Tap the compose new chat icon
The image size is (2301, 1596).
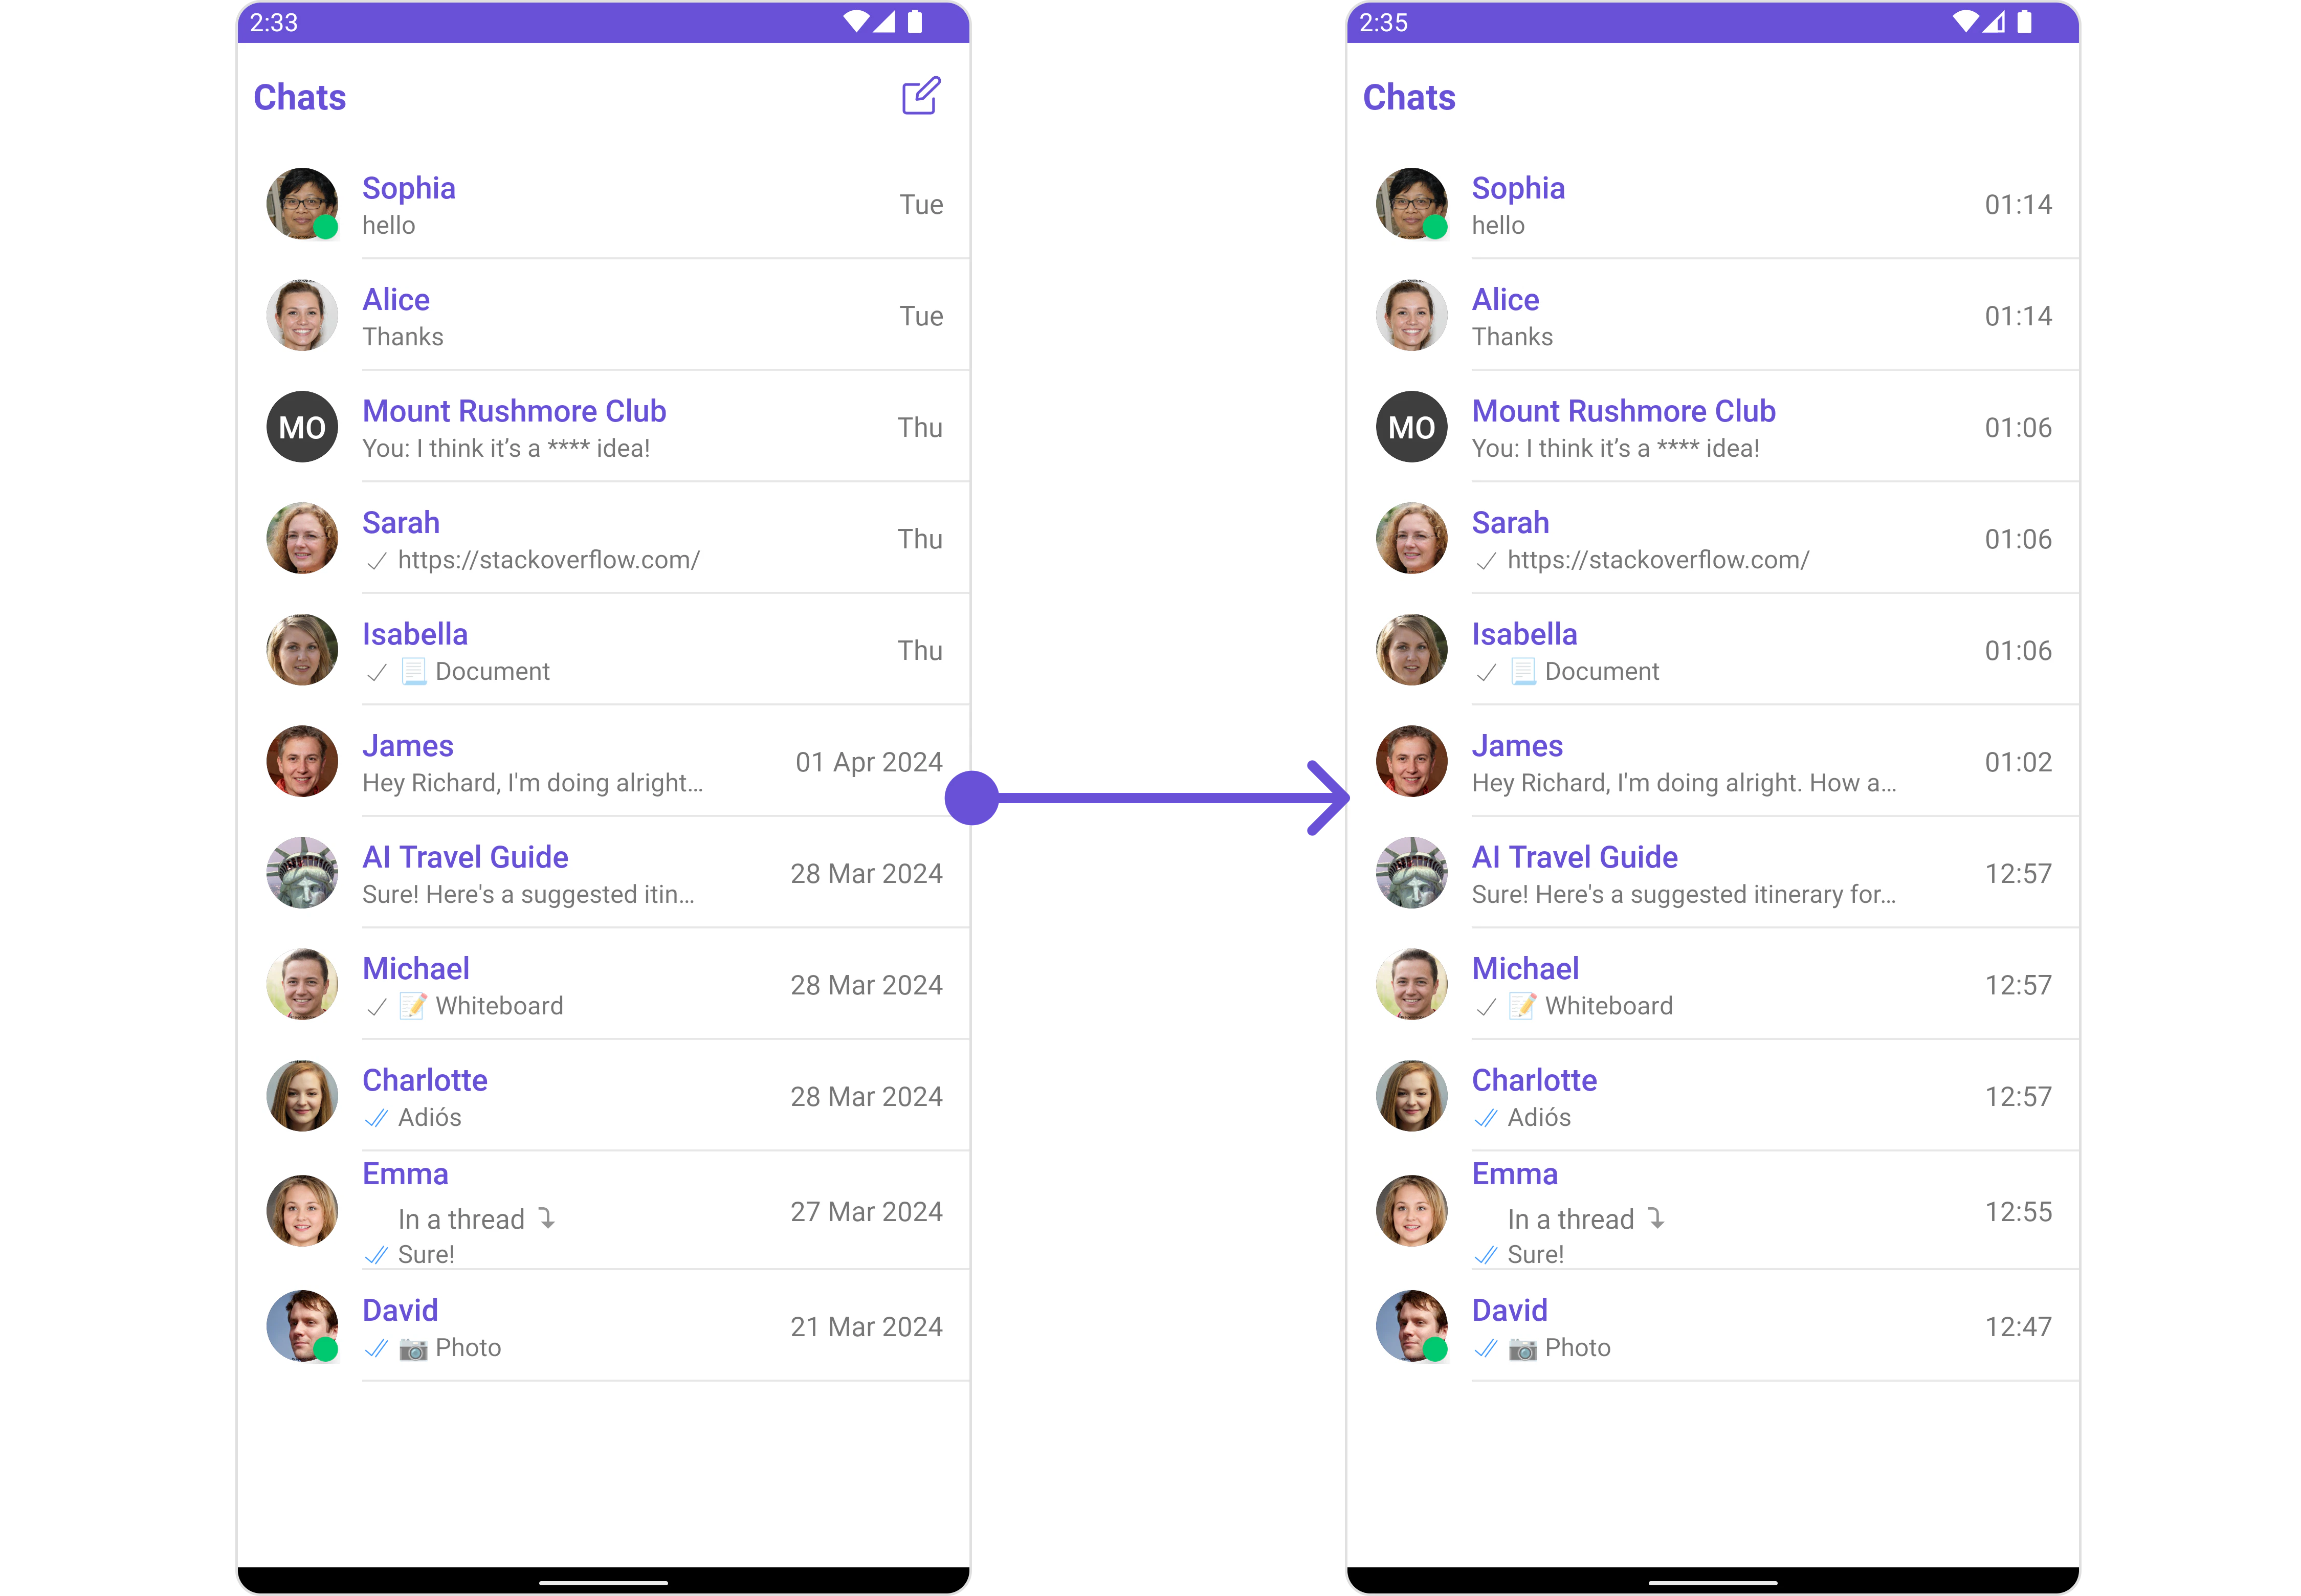920,96
